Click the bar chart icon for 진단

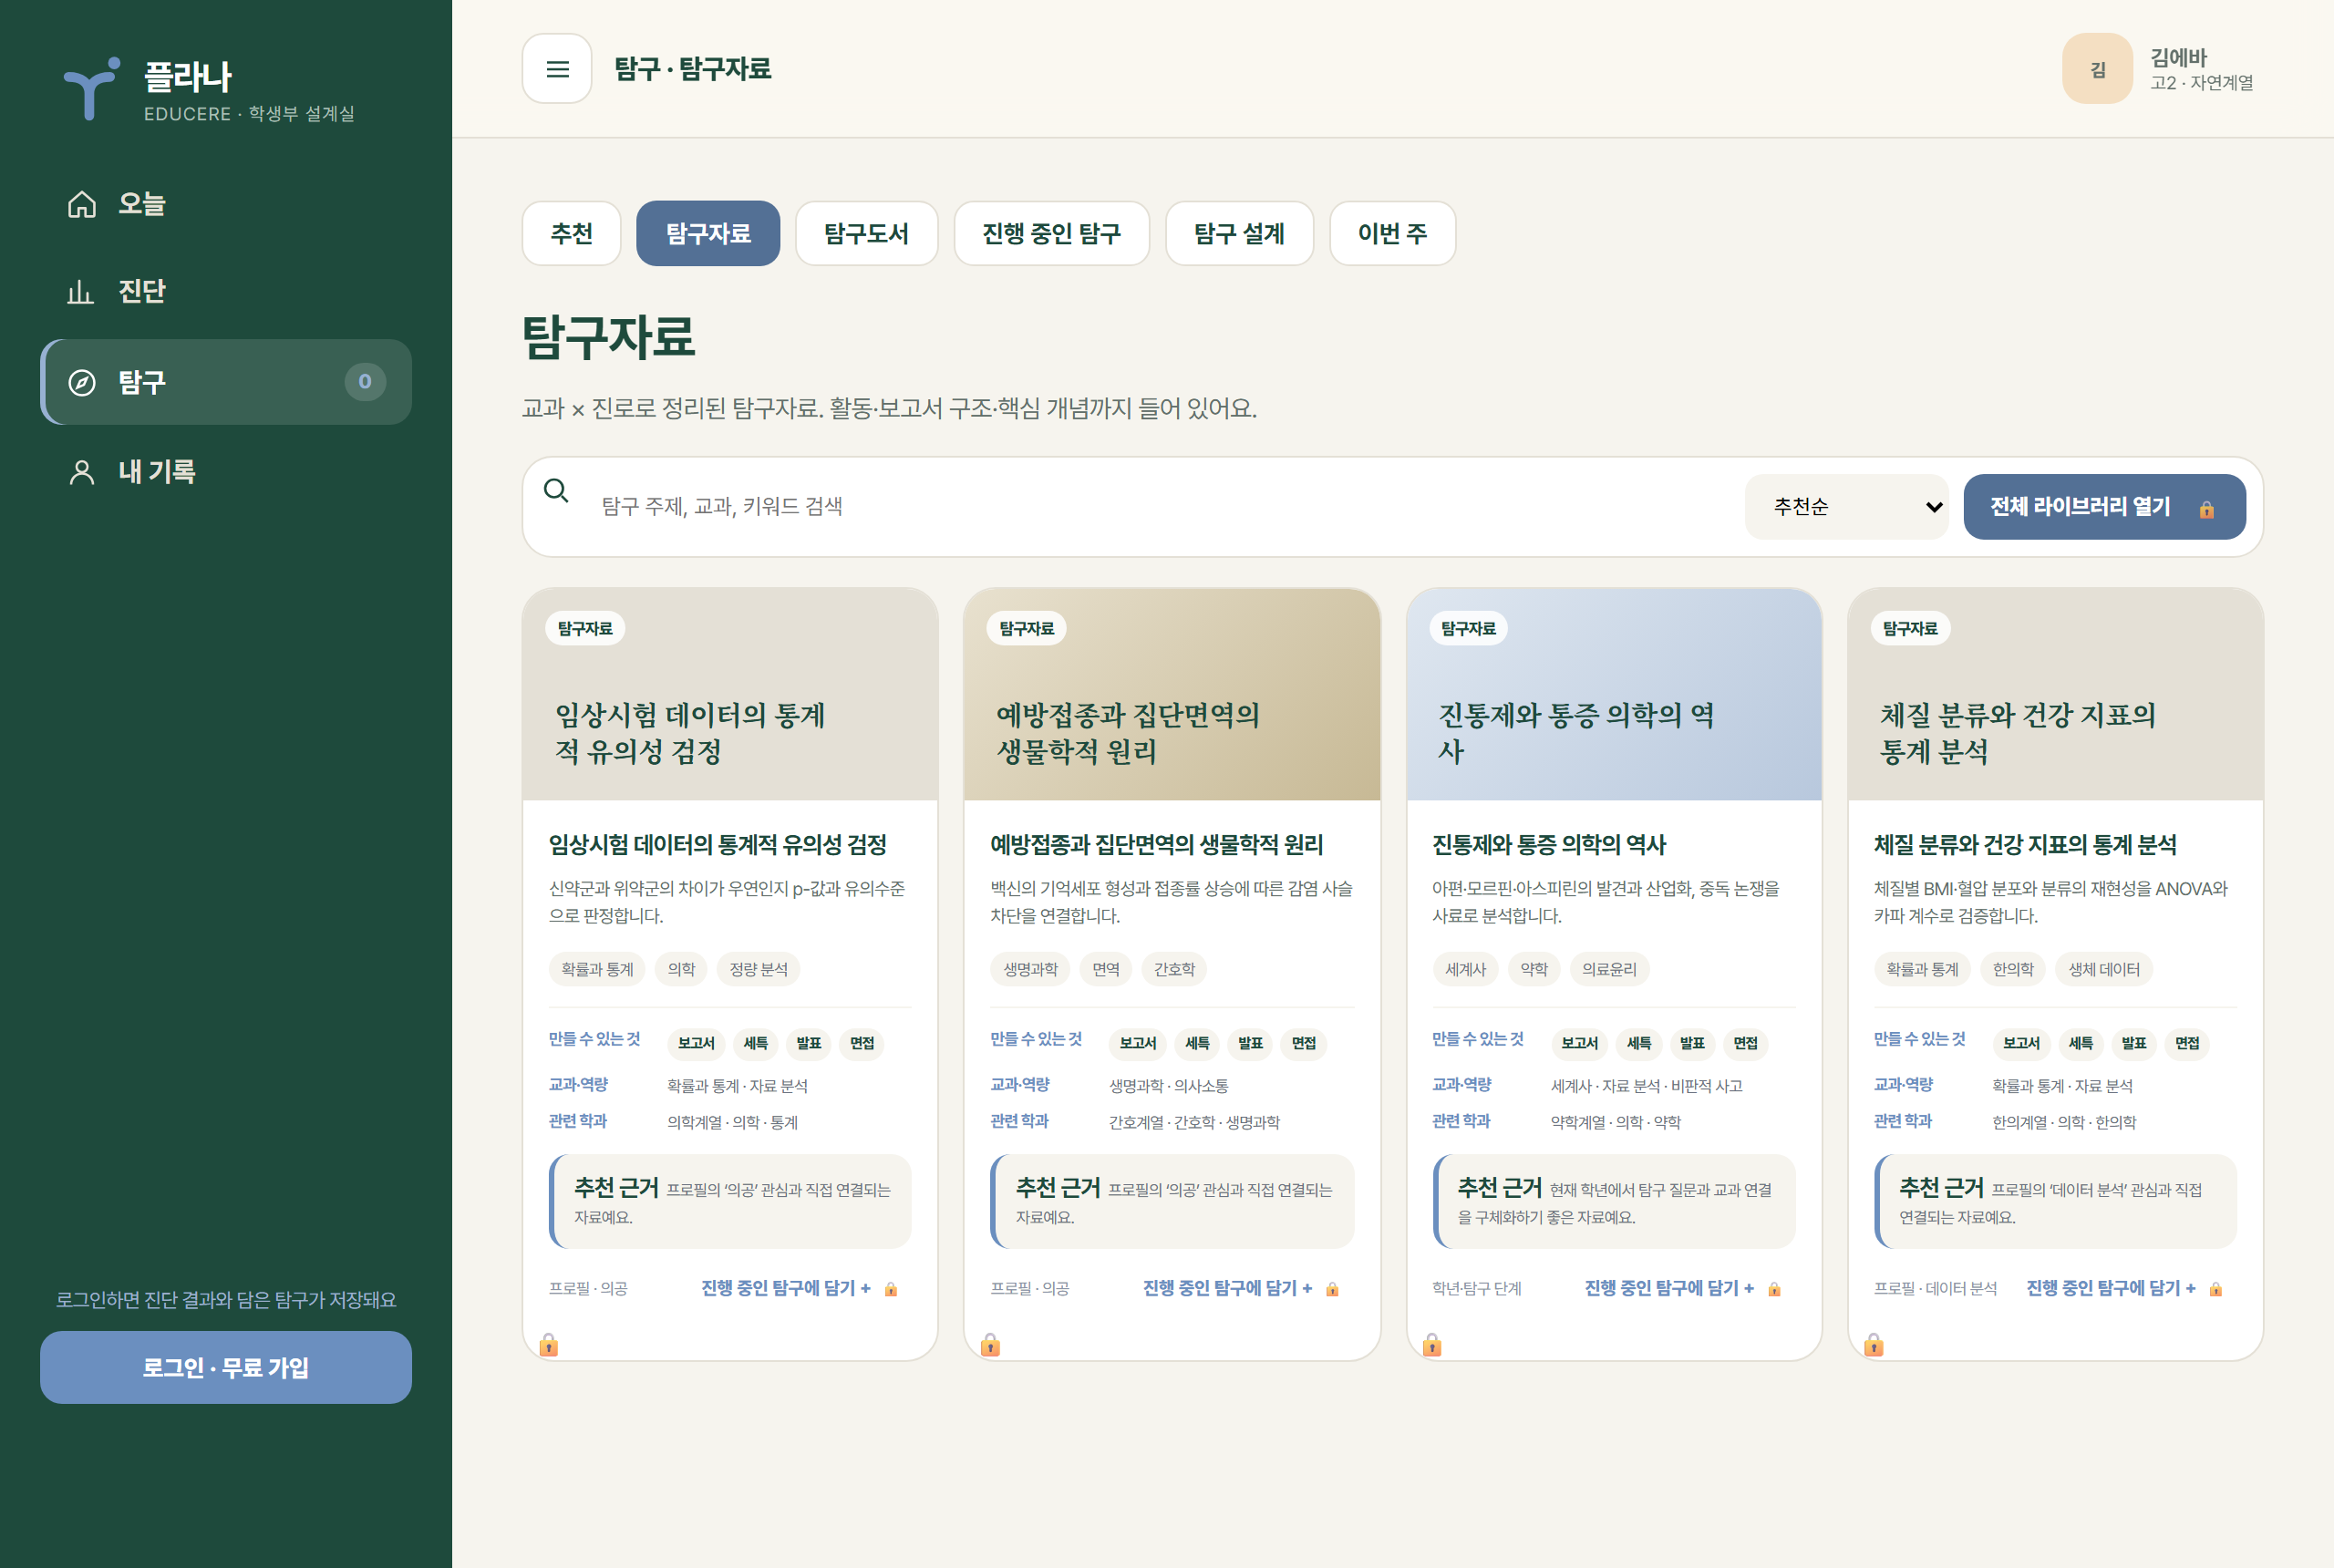click(x=80, y=291)
